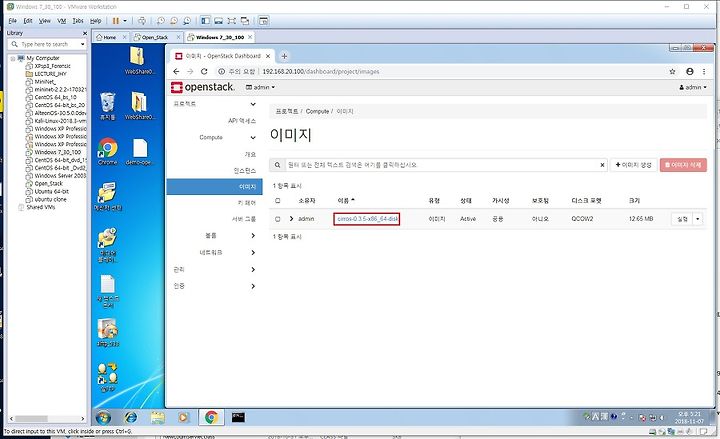The height and width of the screenshot is (439, 720).
Task: Click the Chrome back button
Action: [176, 72]
